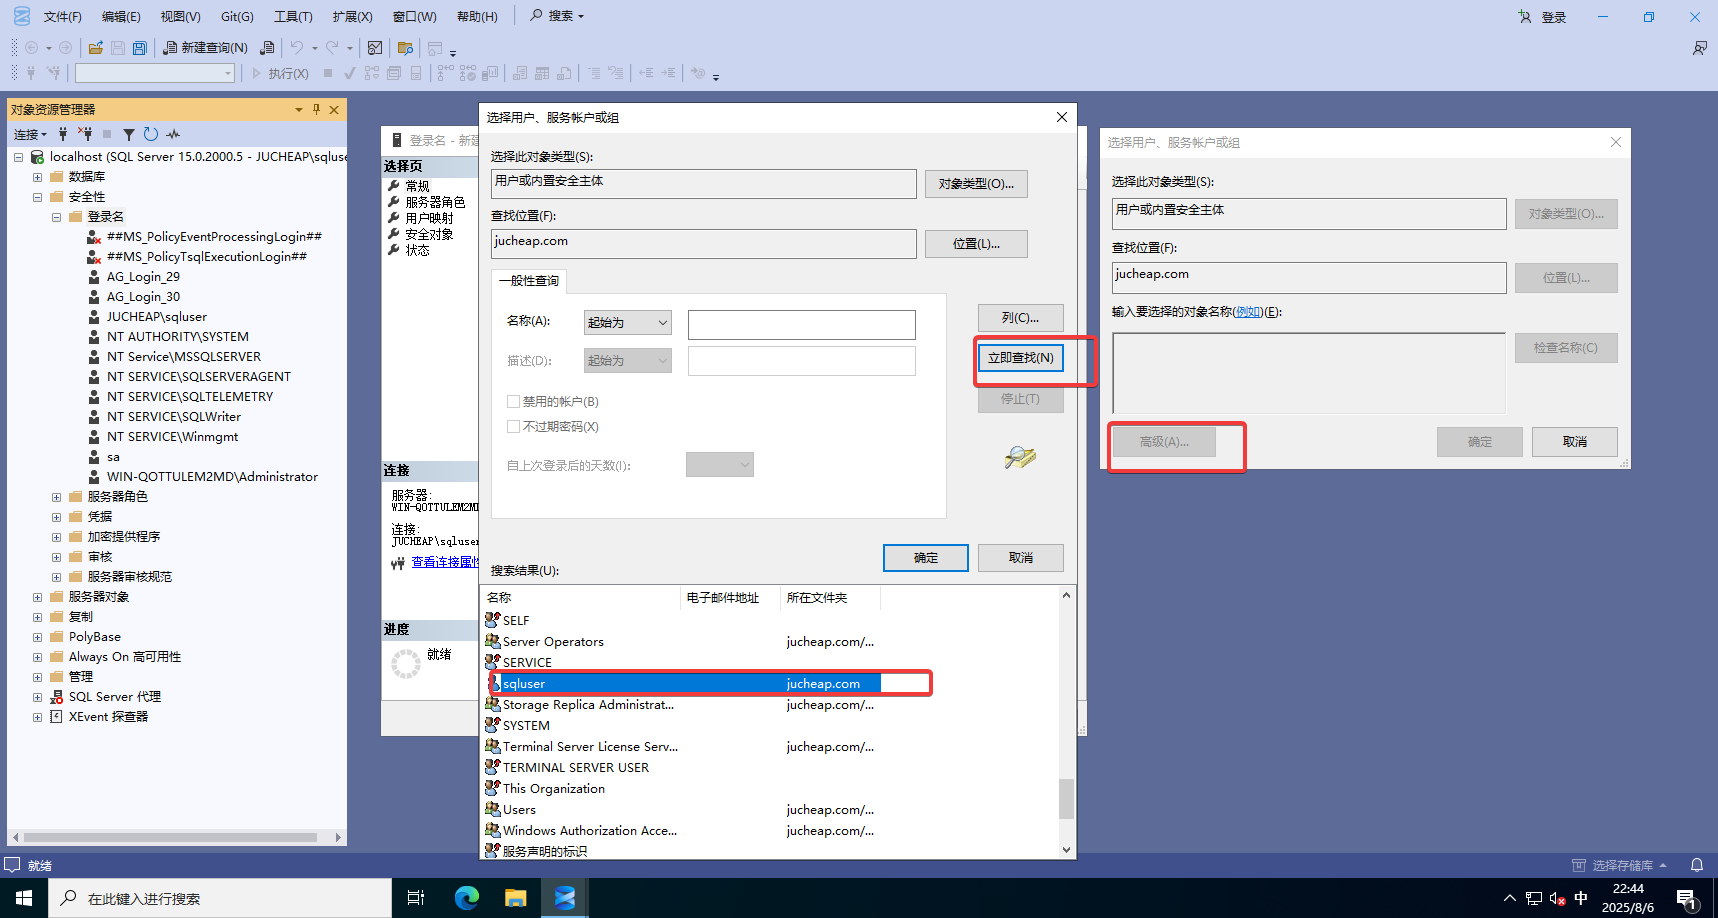
Task: Open the 编辑(E) menu
Action: (121, 16)
